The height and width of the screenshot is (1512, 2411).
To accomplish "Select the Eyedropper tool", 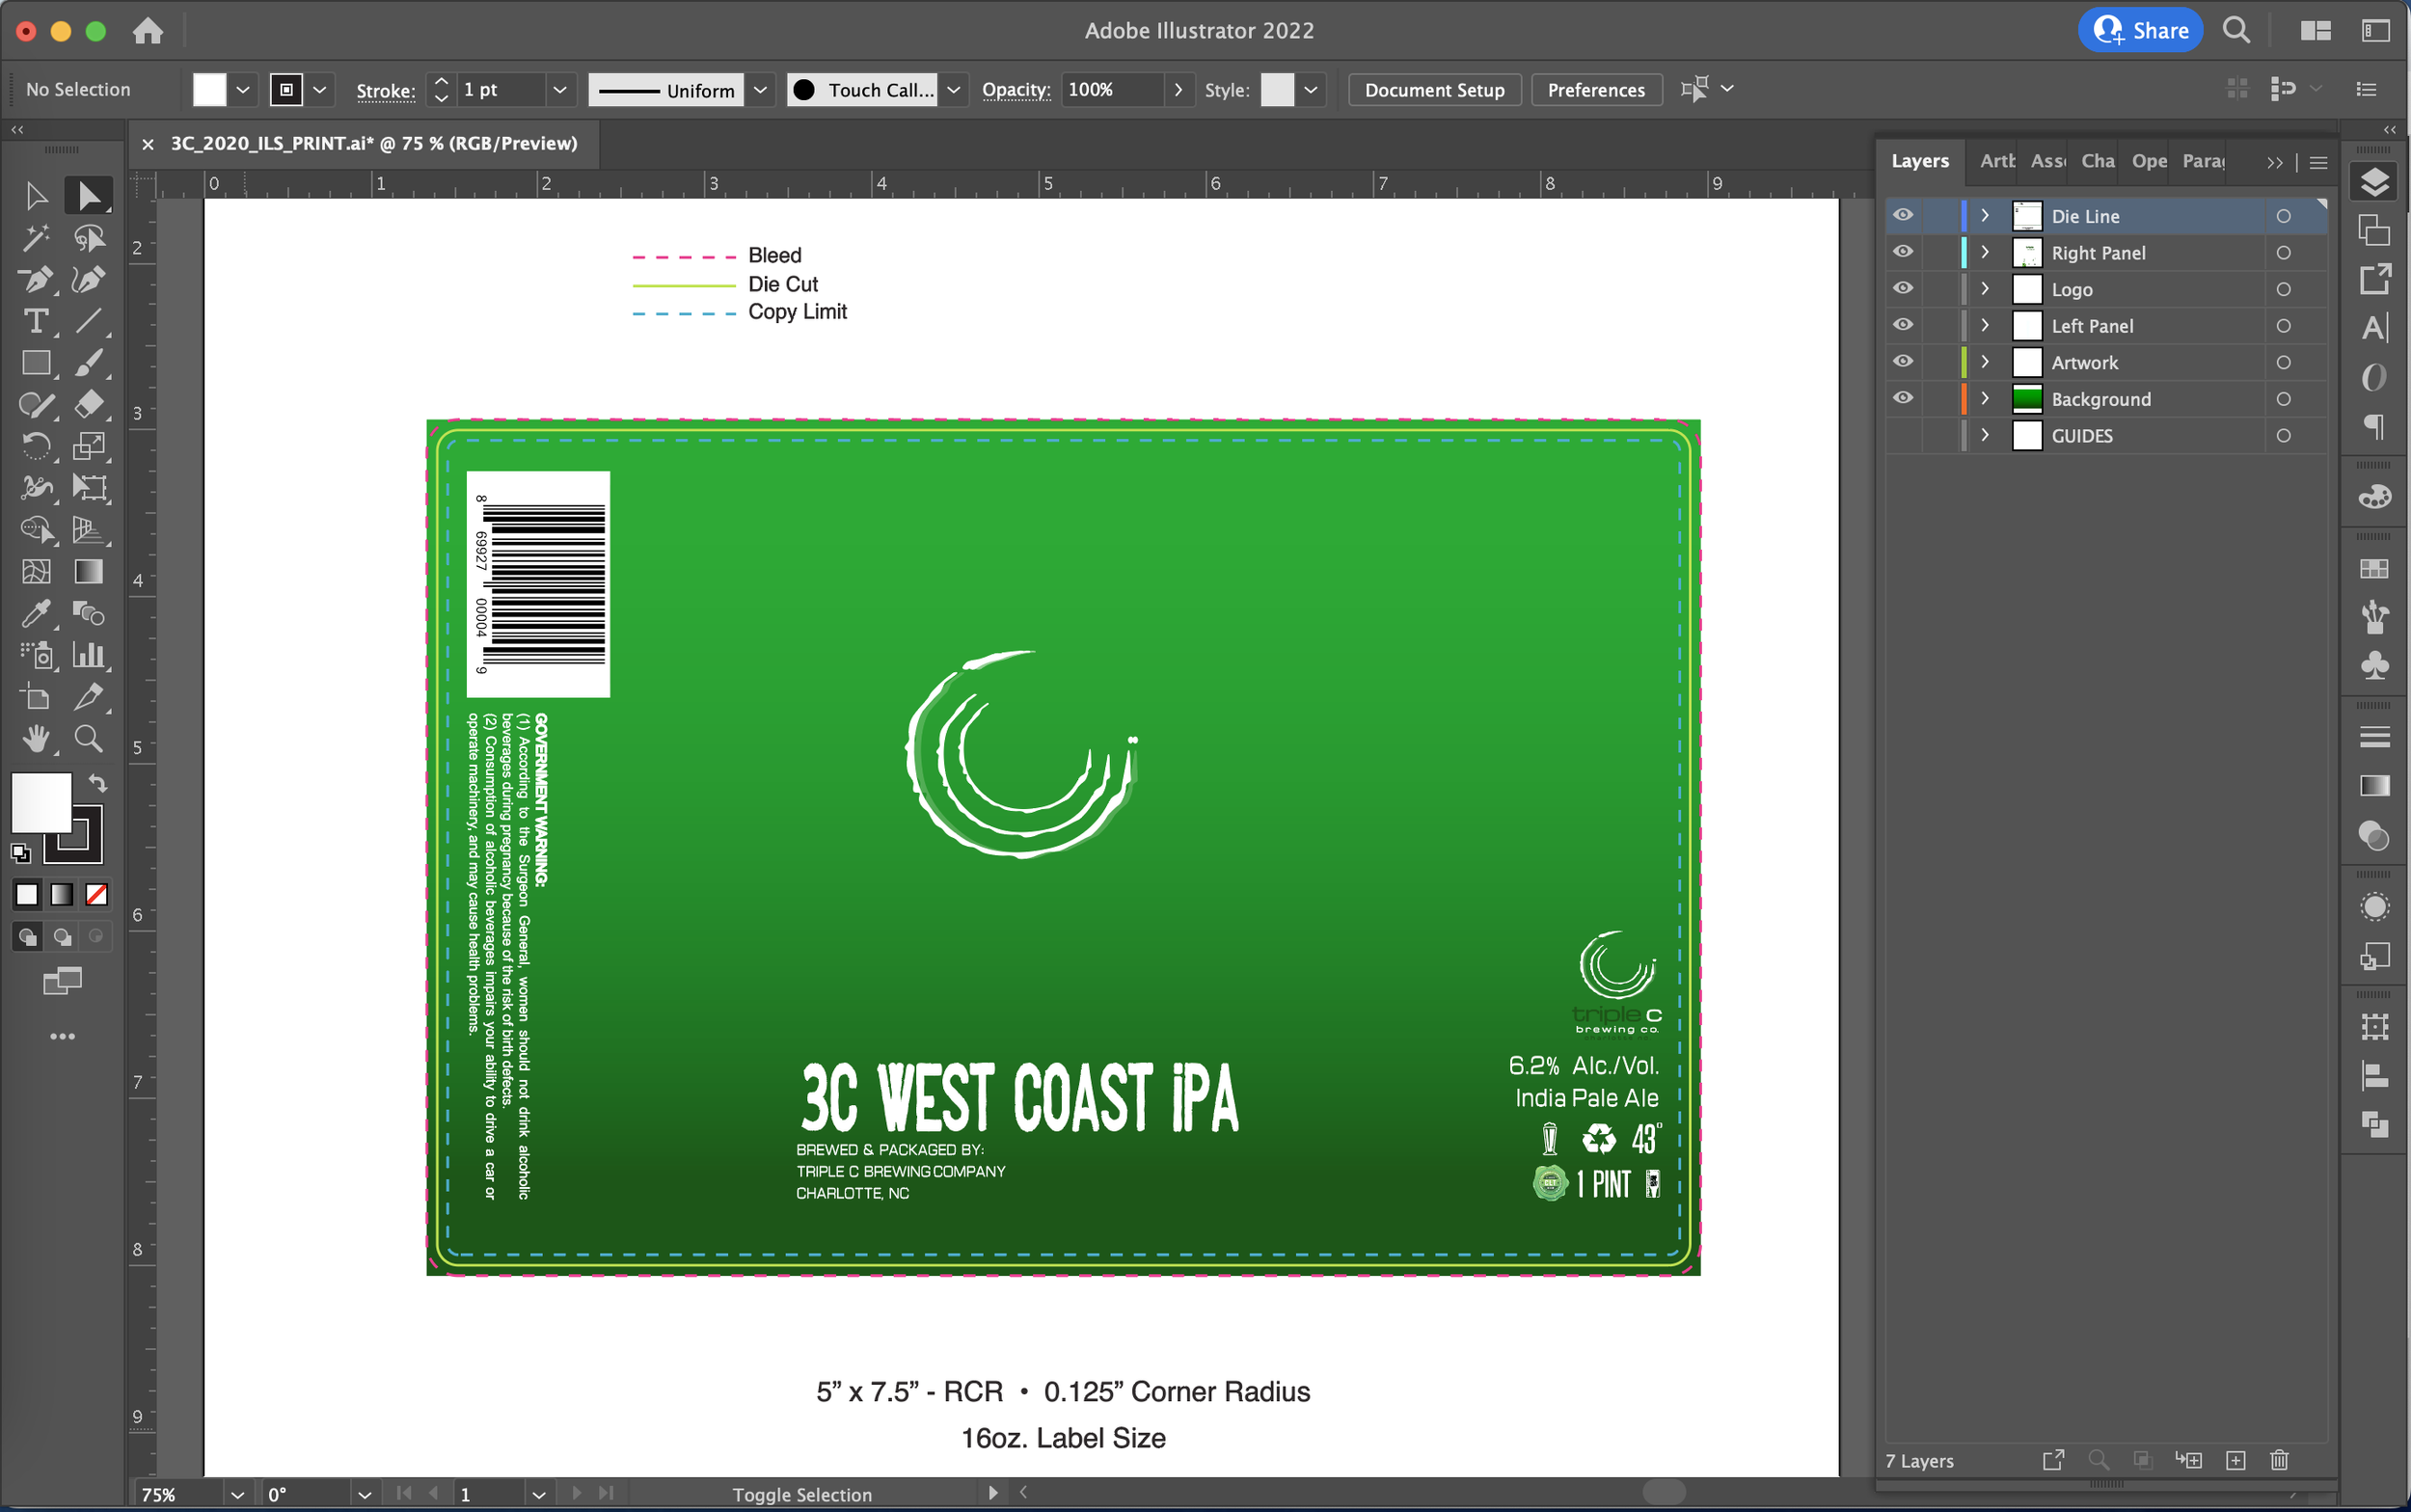I will pos(36,613).
